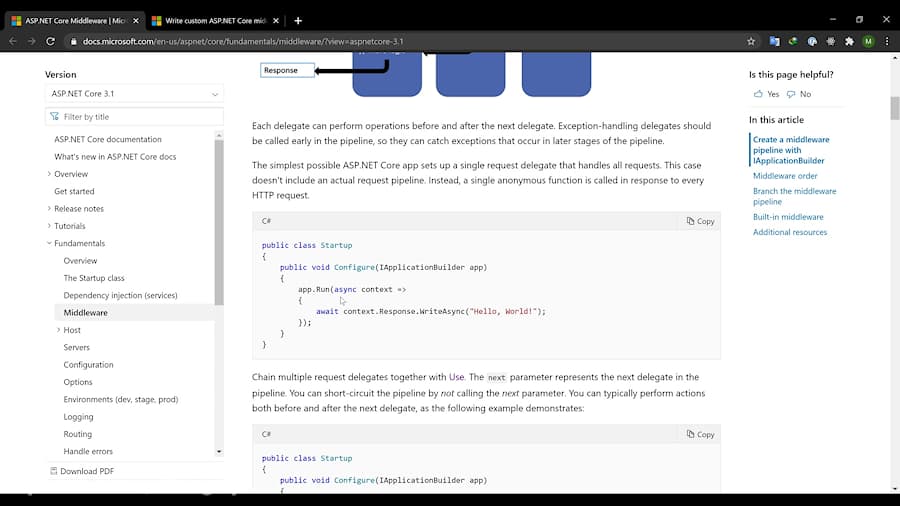Click the gear-like extension icon in toolbar
This screenshot has height=506, width=900.
click(831, 41)
